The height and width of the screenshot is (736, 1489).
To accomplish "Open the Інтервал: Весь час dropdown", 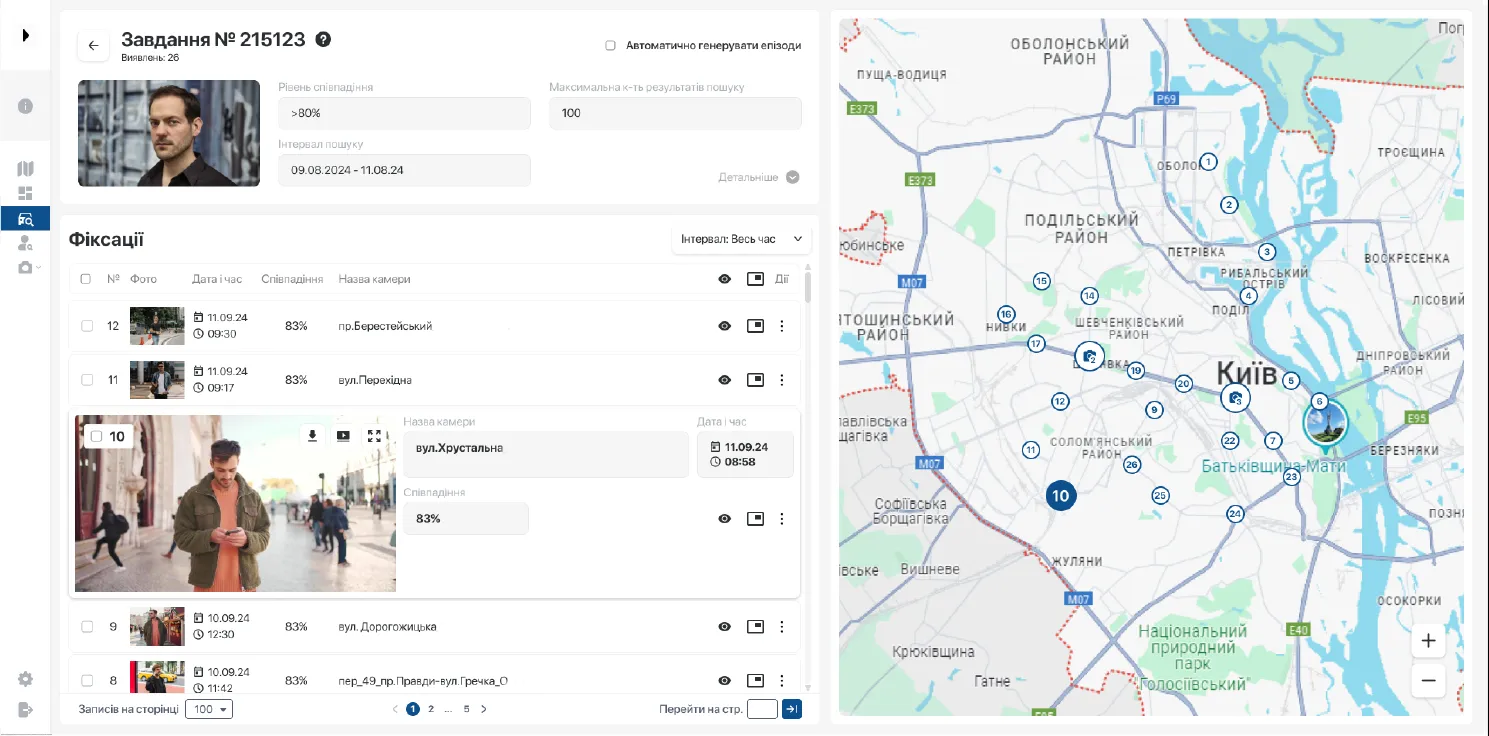I will pyautogui.click(x=742, y=239).
